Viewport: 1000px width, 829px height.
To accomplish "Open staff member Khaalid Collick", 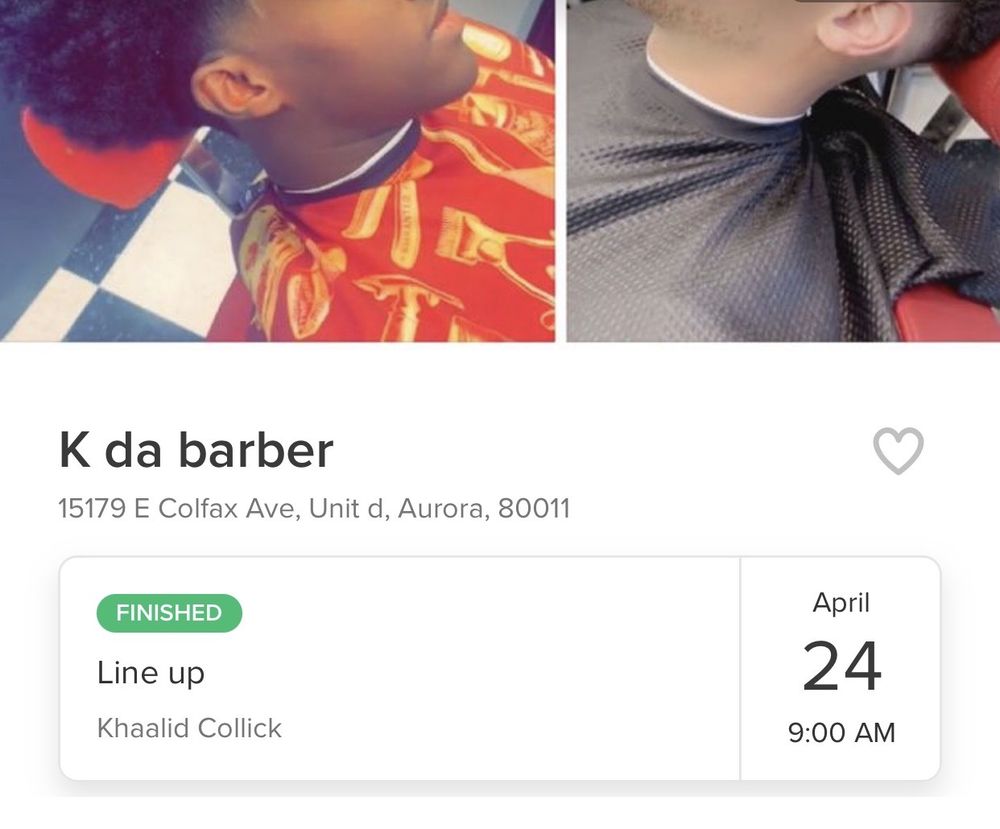I will (x=189, y=728).
